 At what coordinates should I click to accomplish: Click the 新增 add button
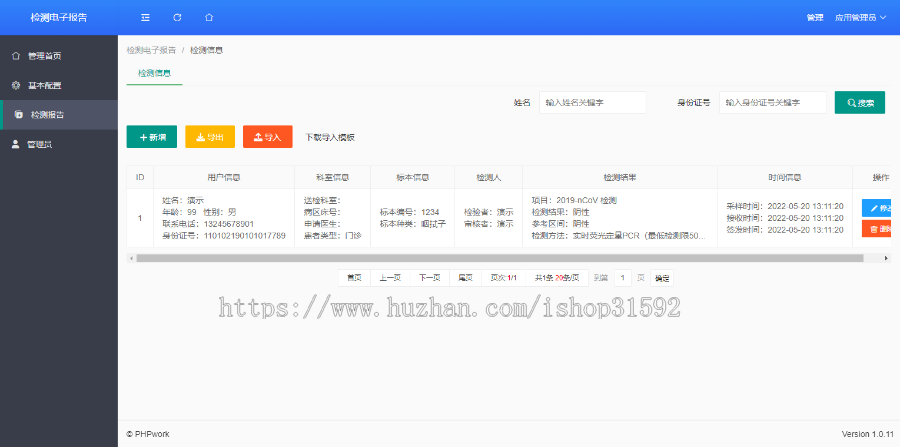pos(152,137)
